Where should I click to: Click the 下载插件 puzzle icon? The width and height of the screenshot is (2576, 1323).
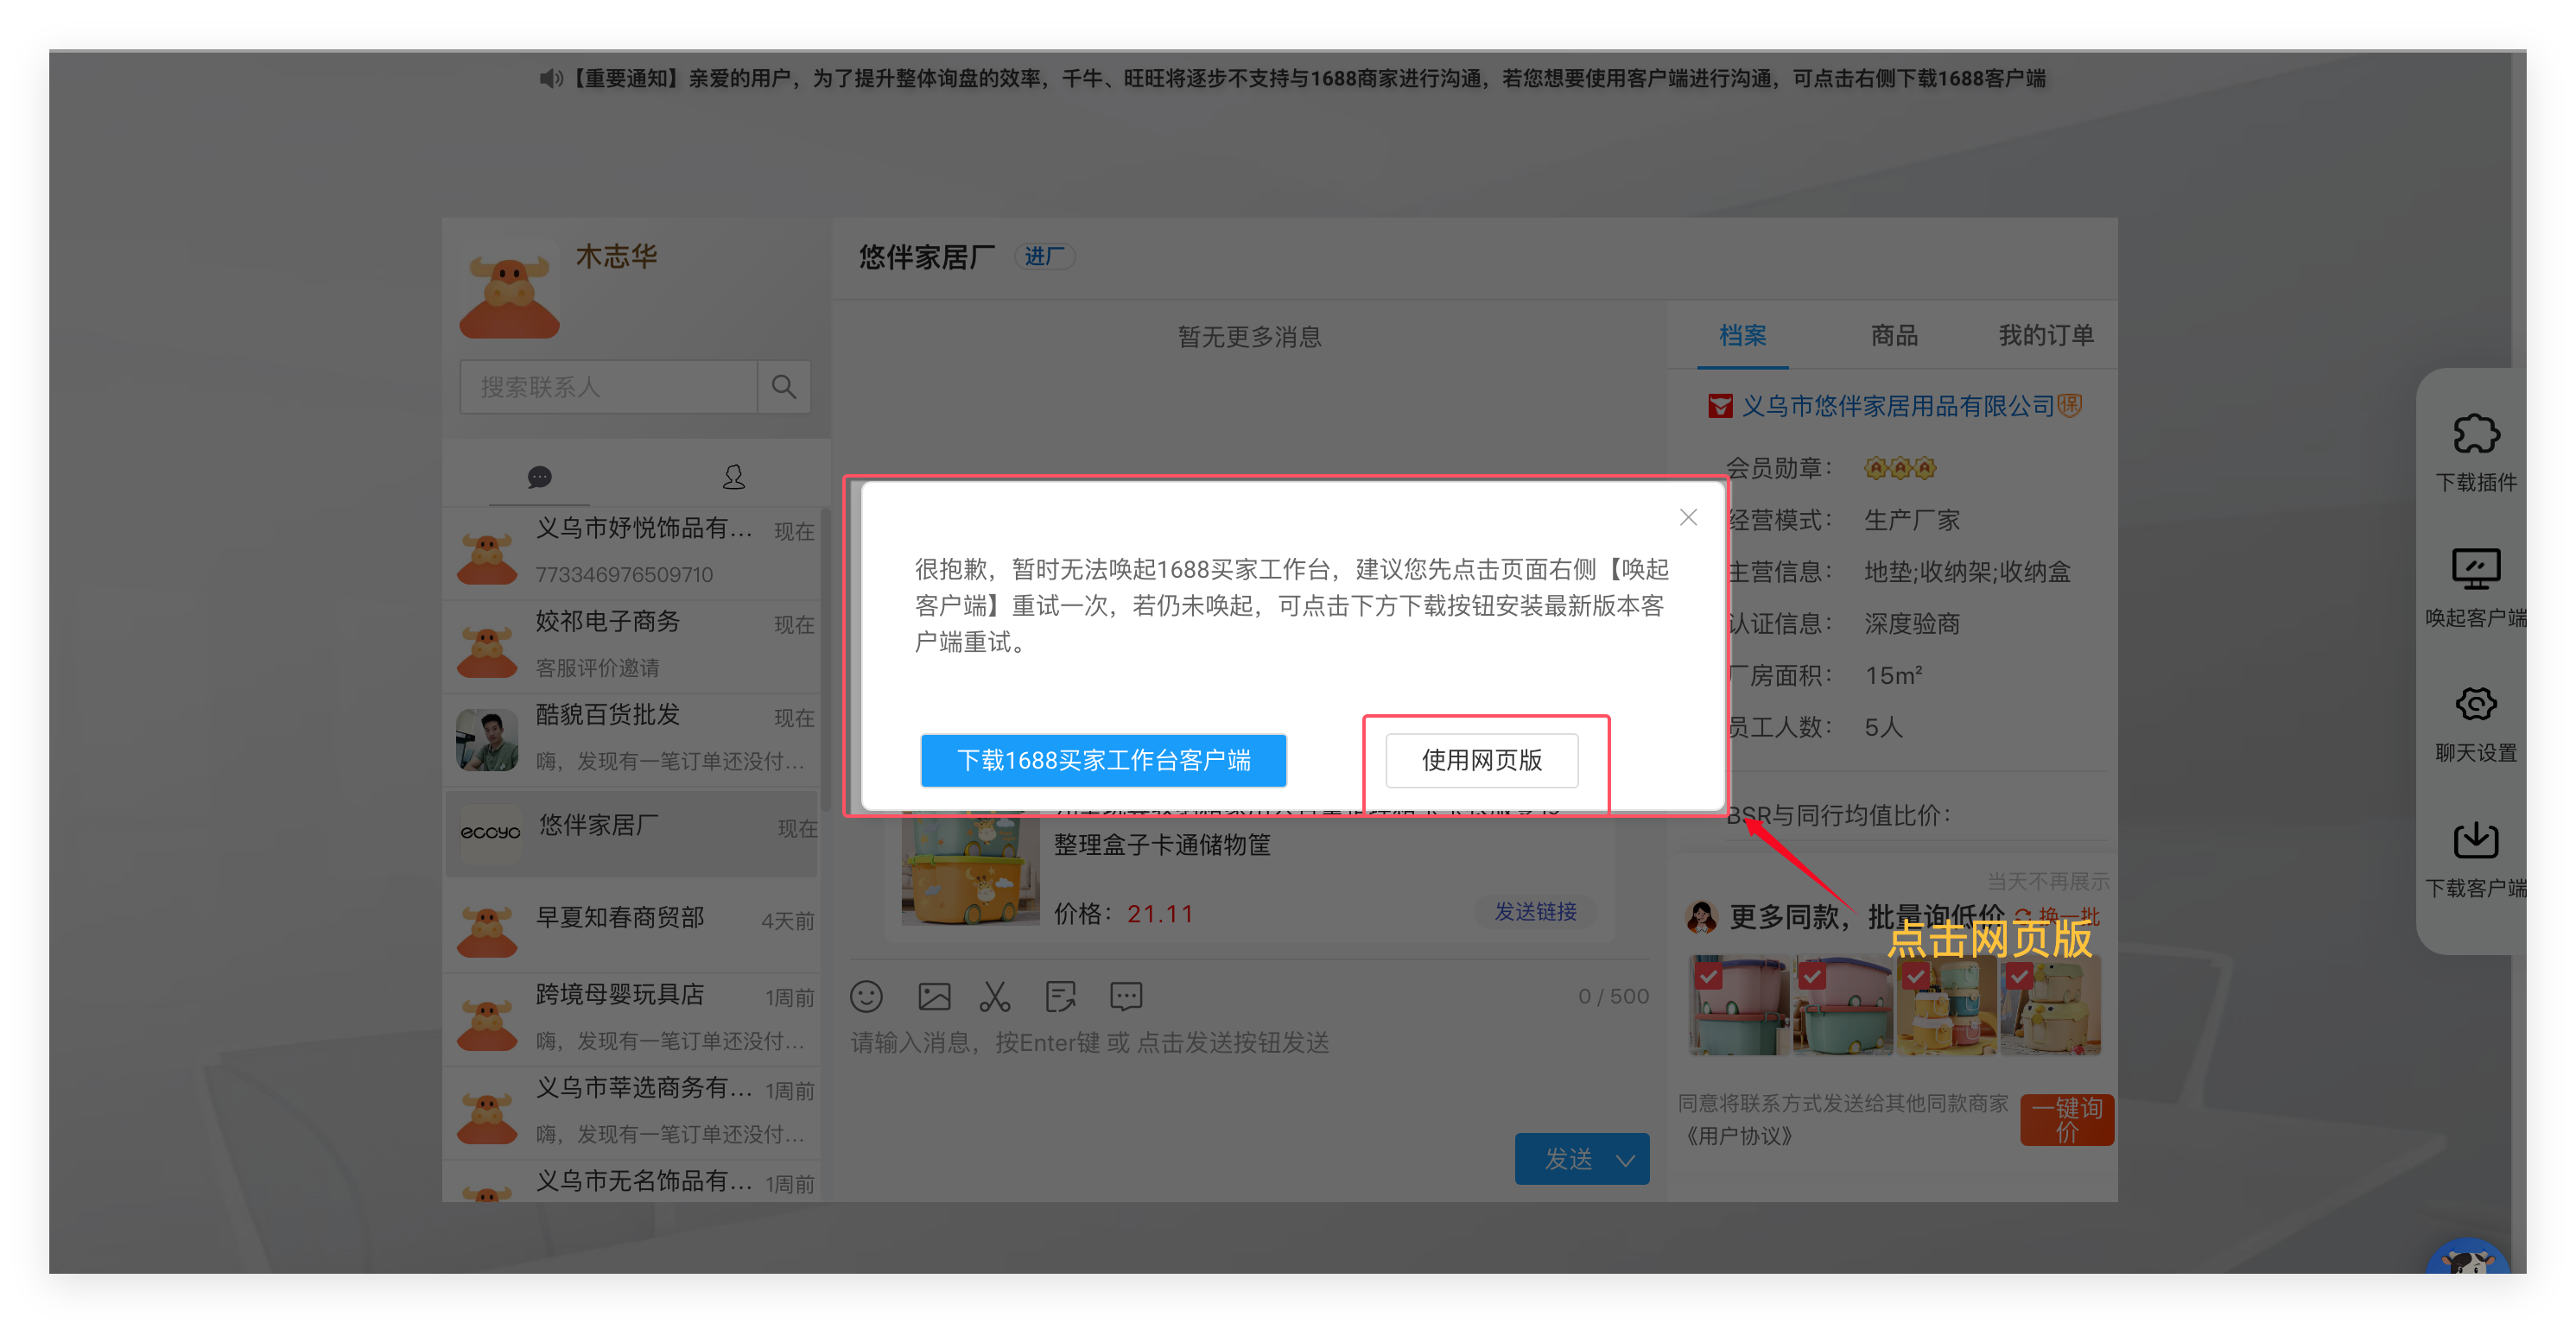point(2475,435)
